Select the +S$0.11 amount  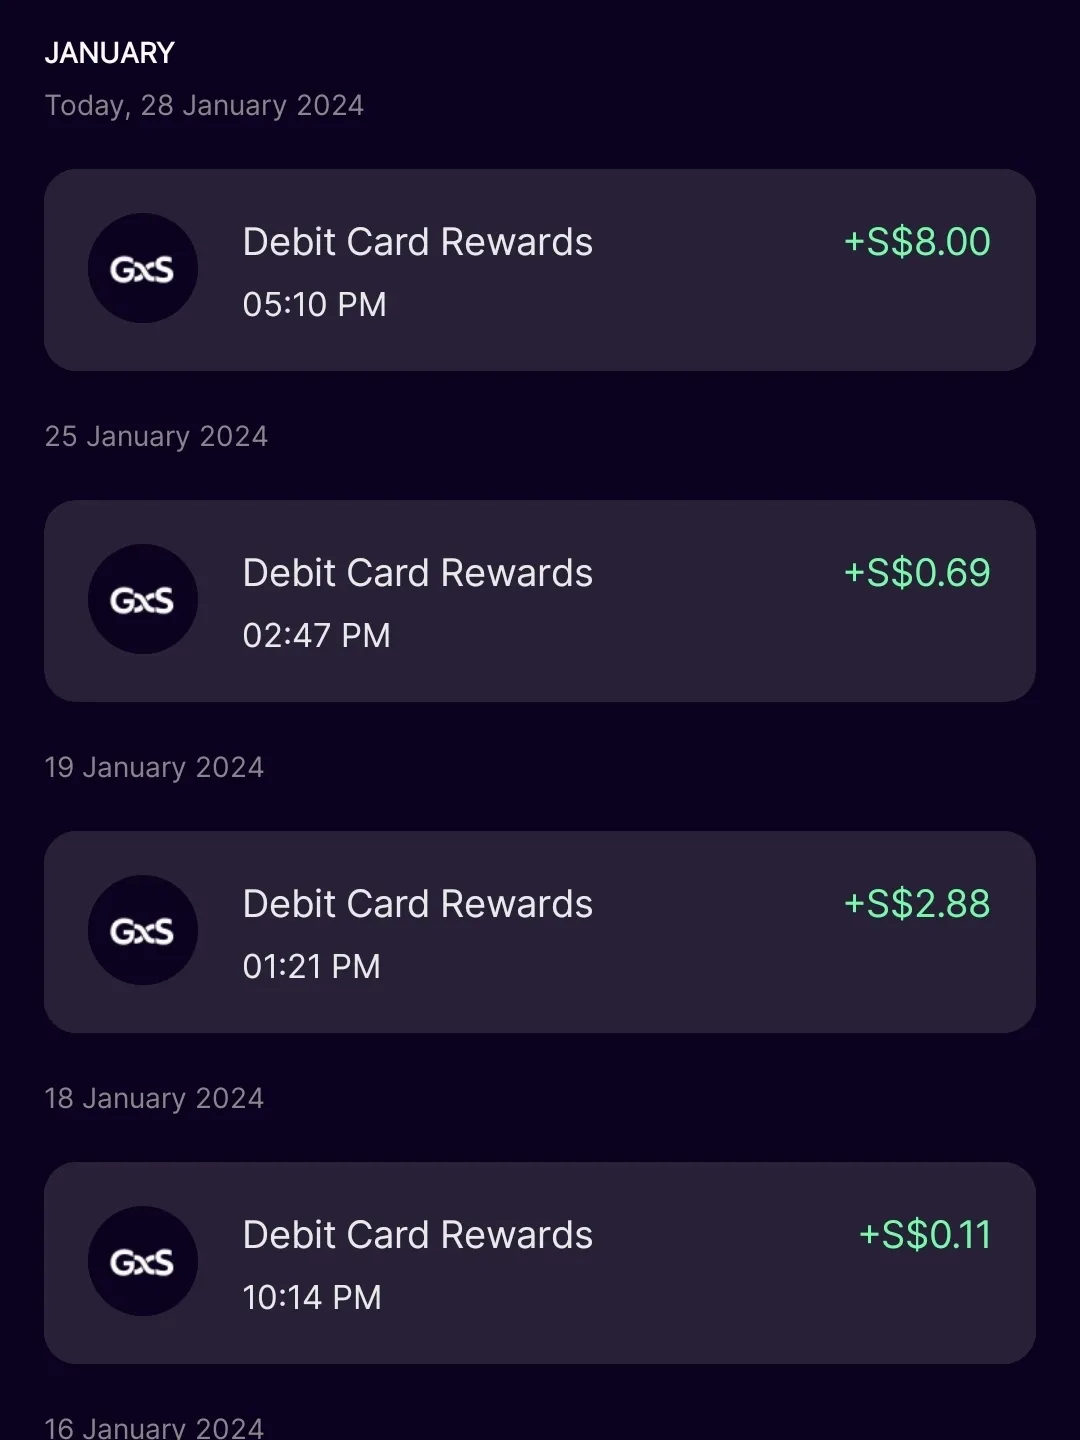(925, 1235)
